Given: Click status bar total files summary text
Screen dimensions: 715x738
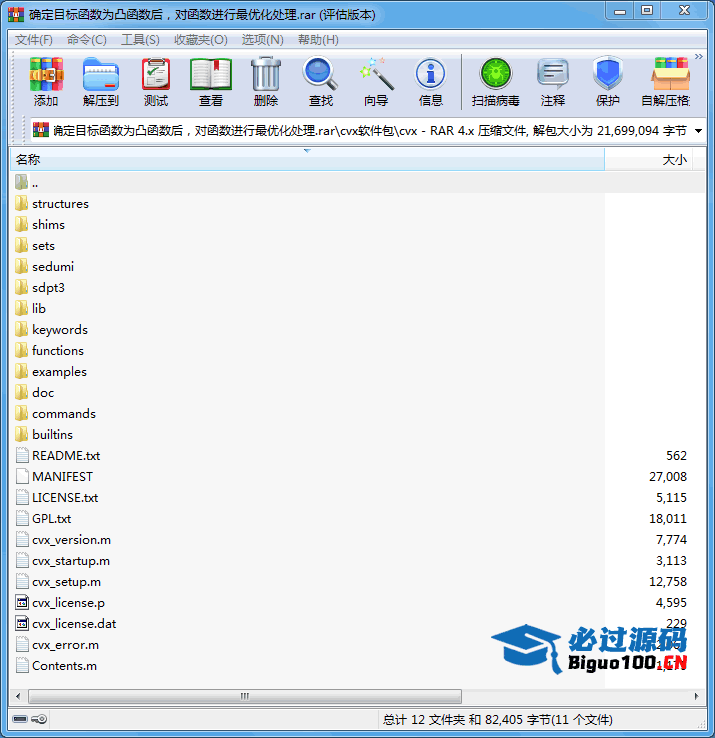Looking at the screenshot, I should (498, 720).
